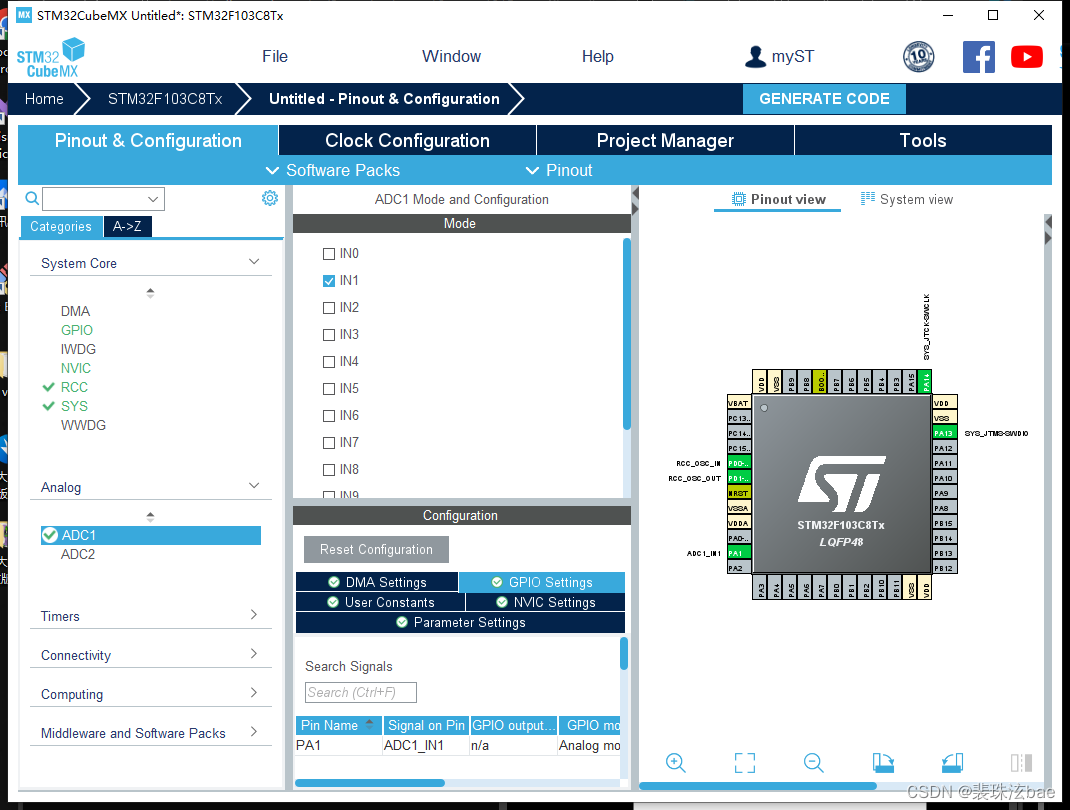Select the PD1 RCC_OSC_OUT pin on chip
The width and height of the screenshot is (1070, 810).
[x=739, y=478]
